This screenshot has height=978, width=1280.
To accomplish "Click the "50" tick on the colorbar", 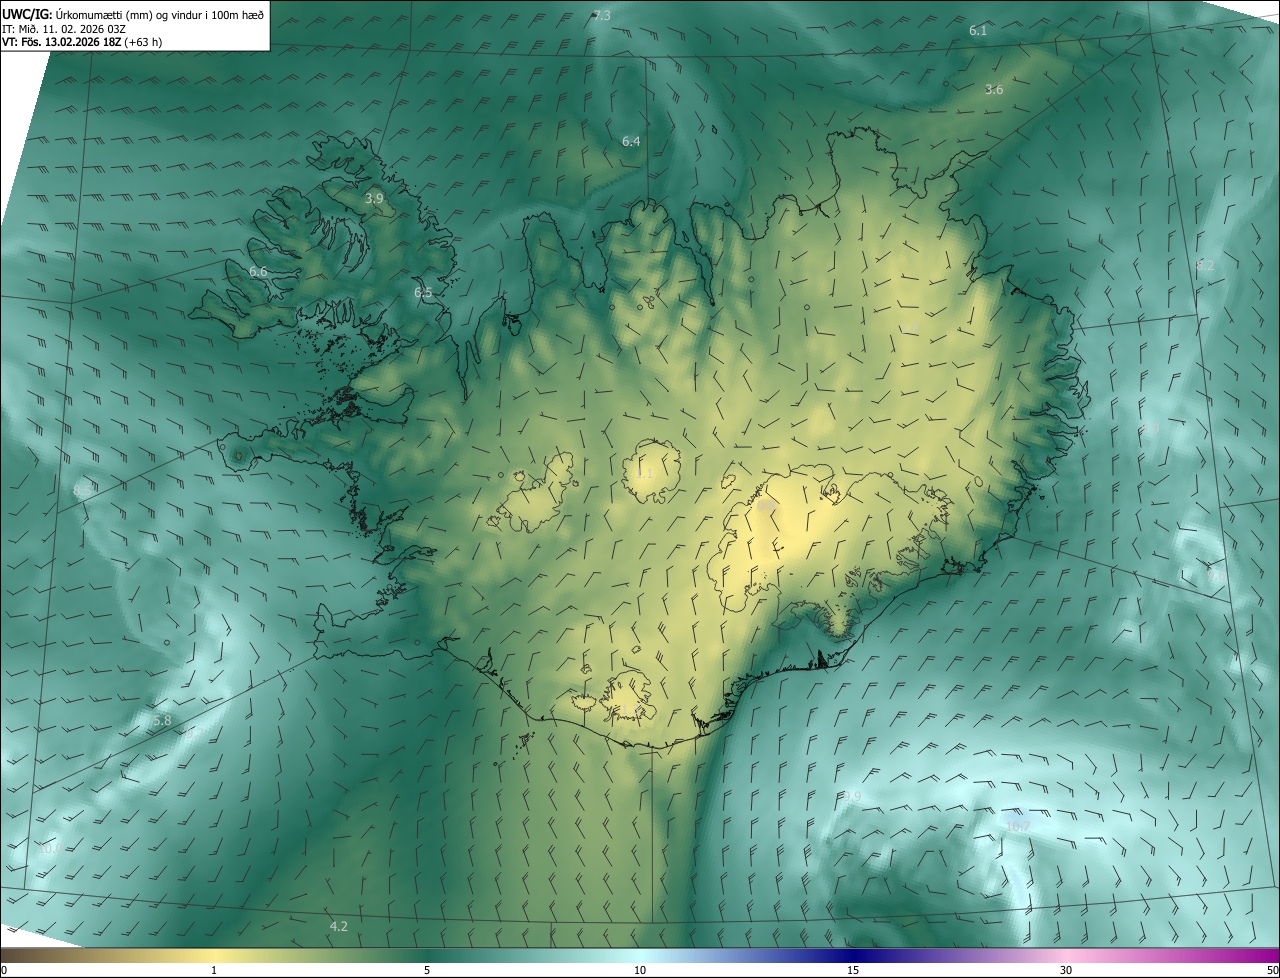I will [1272, 970].
